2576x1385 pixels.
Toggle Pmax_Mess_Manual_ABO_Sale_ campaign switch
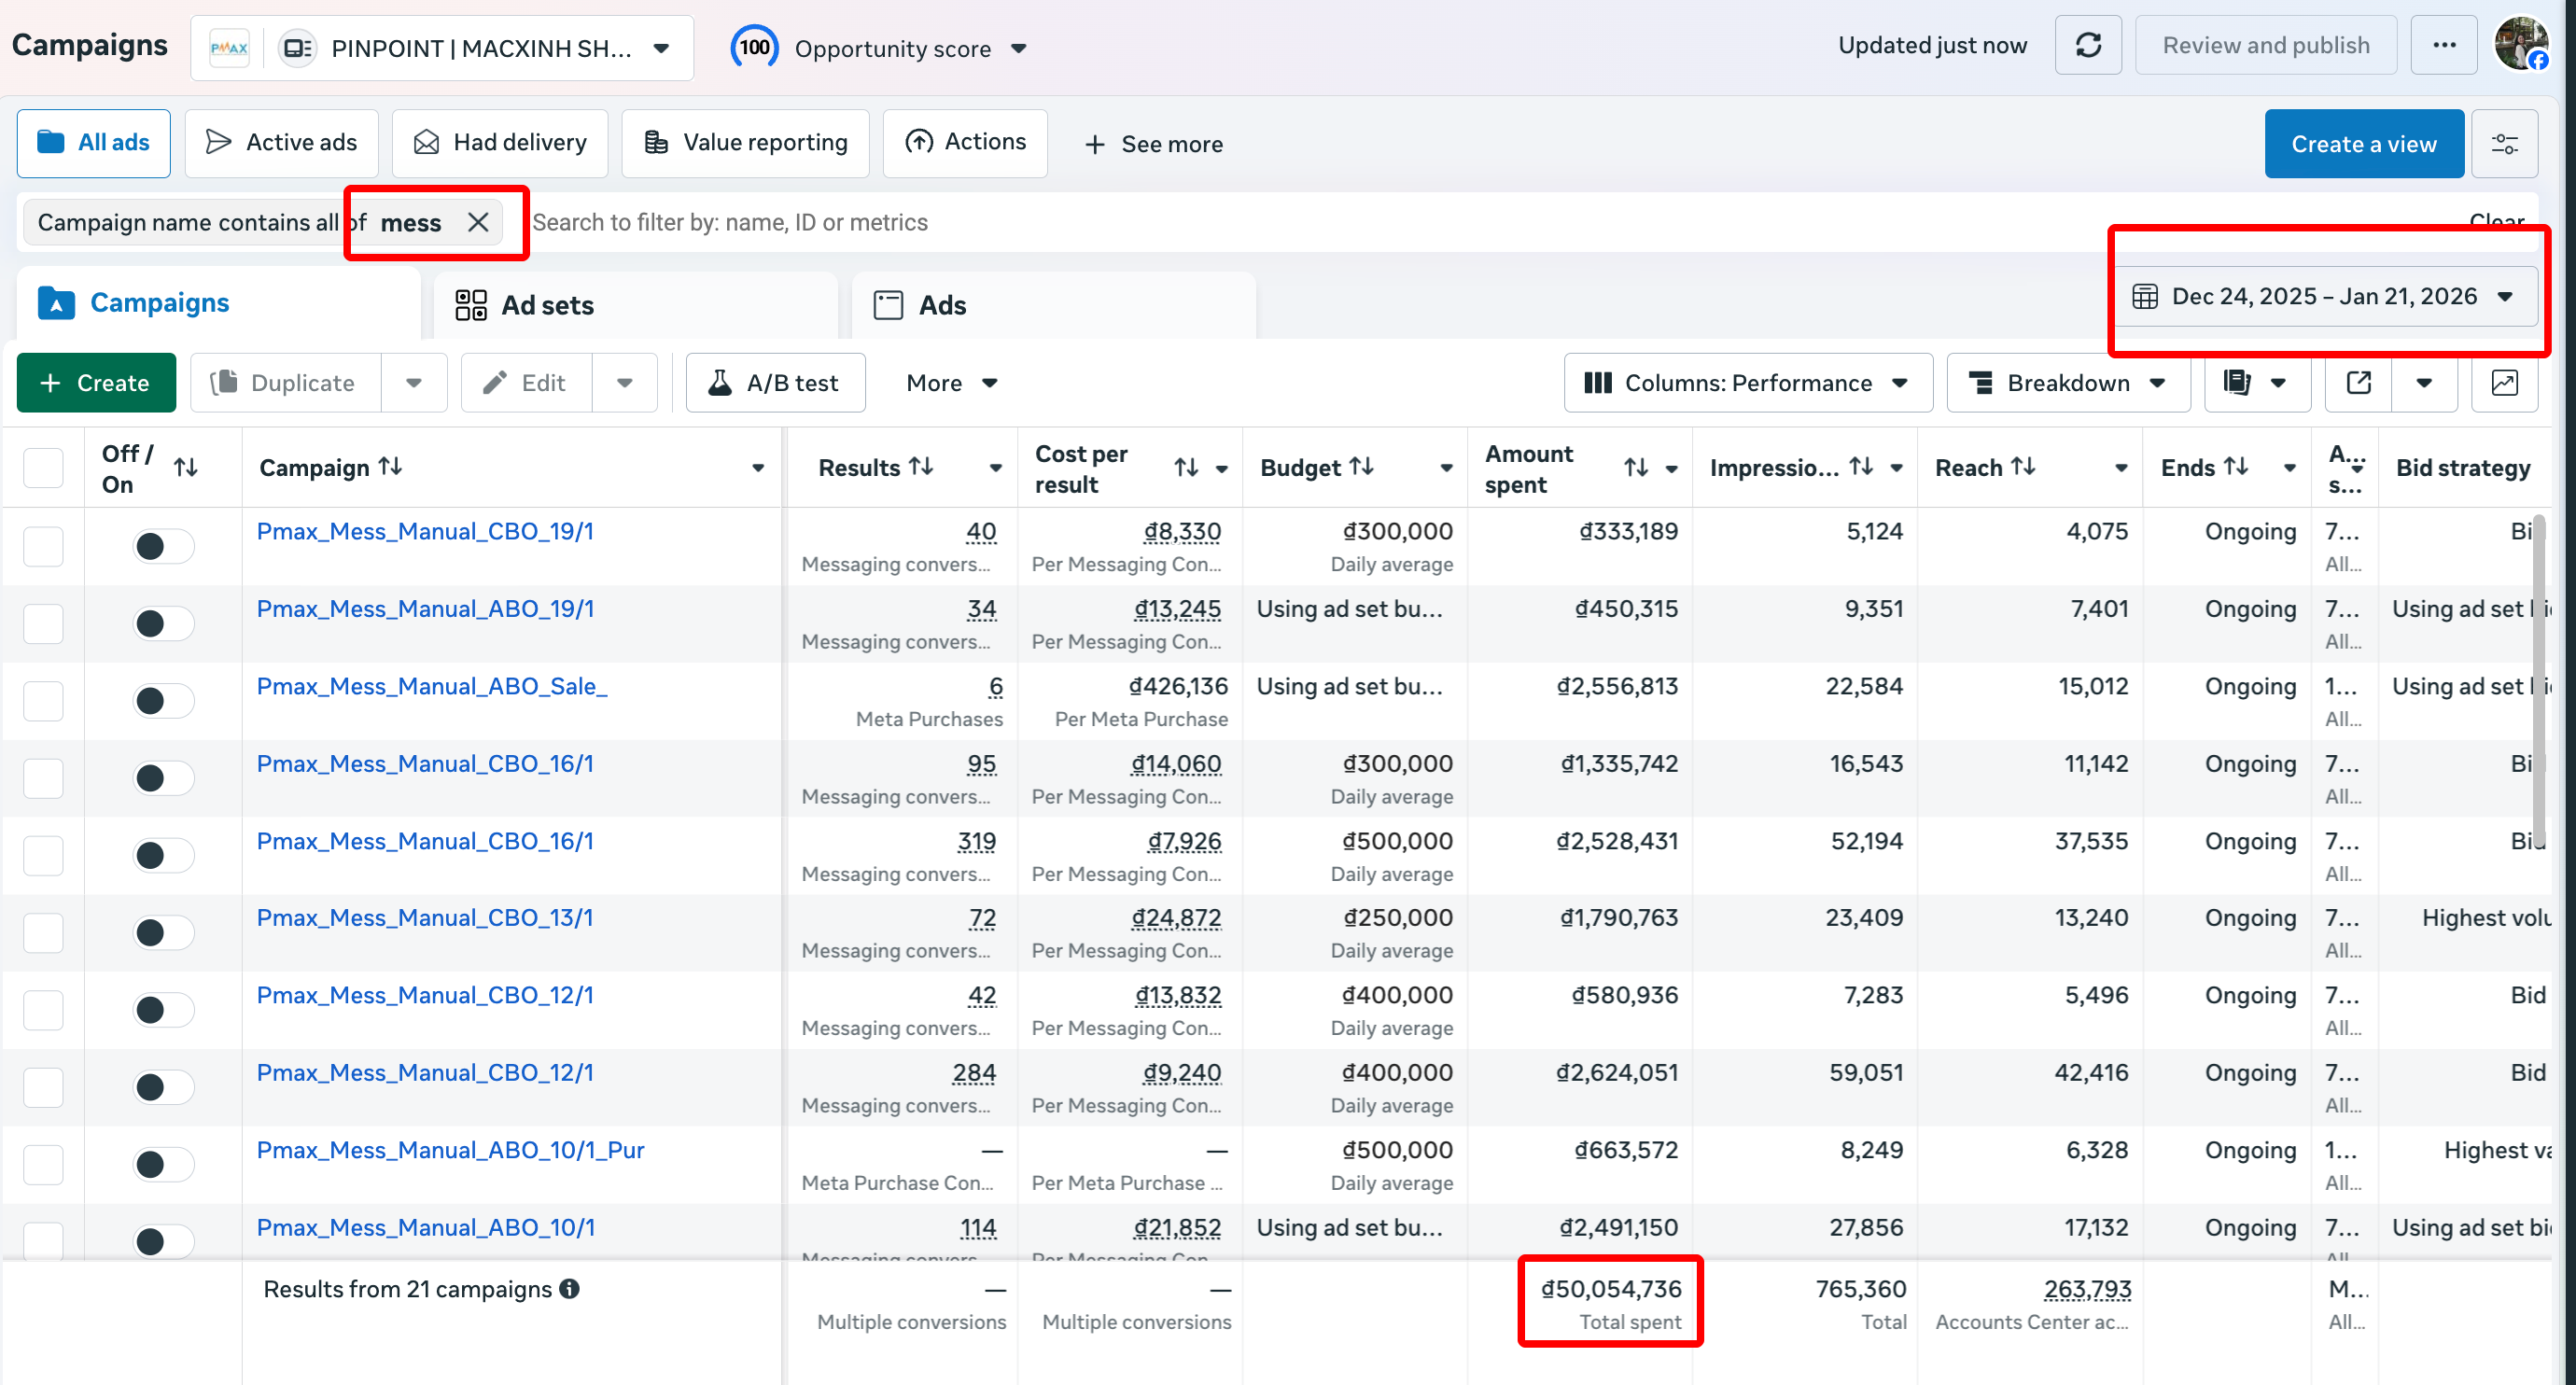point(163,701)
